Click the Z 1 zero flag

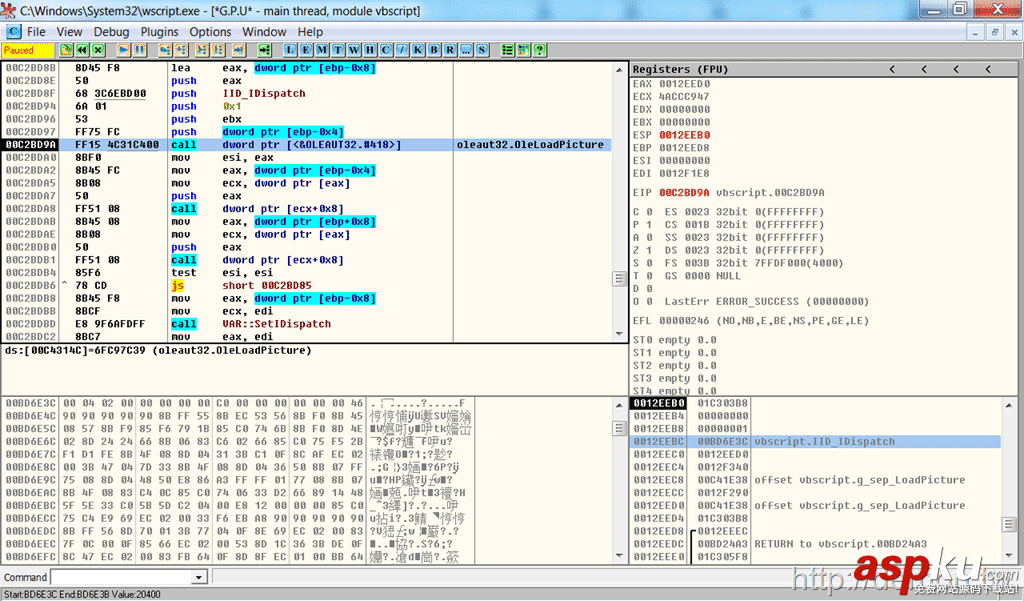tap(643, 250)
